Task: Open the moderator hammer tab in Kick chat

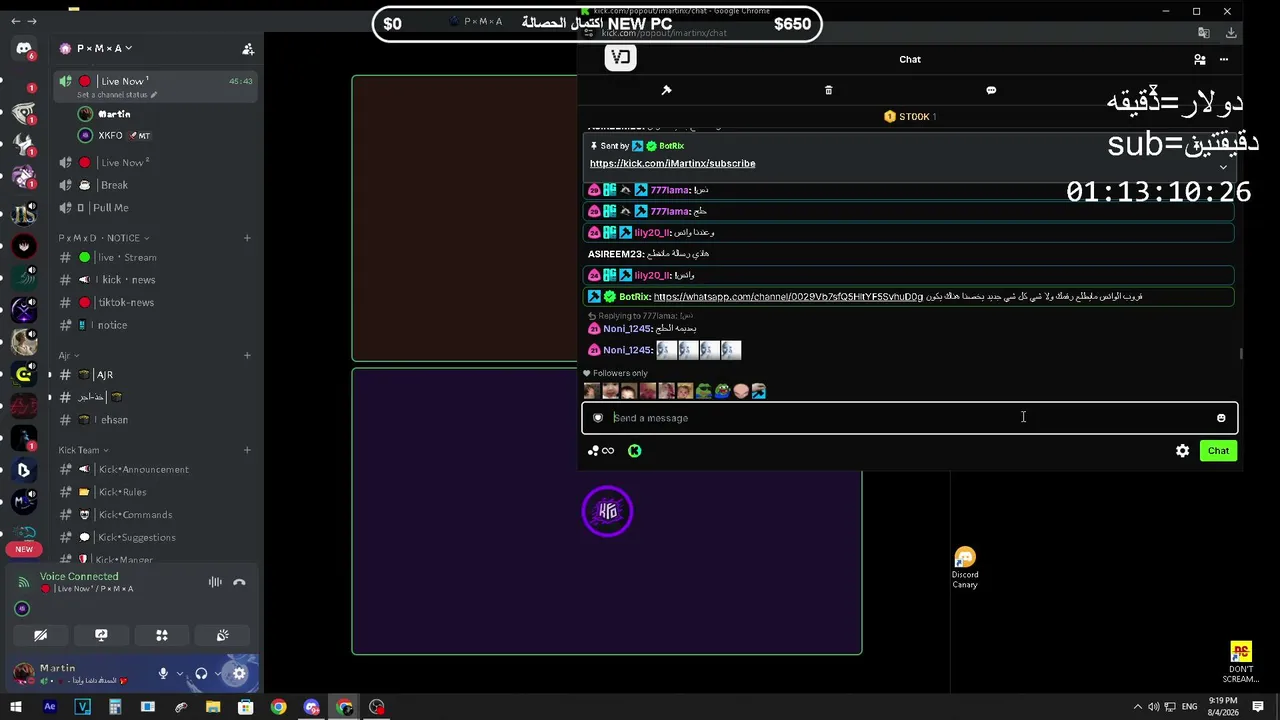Action: pos(666,90)
